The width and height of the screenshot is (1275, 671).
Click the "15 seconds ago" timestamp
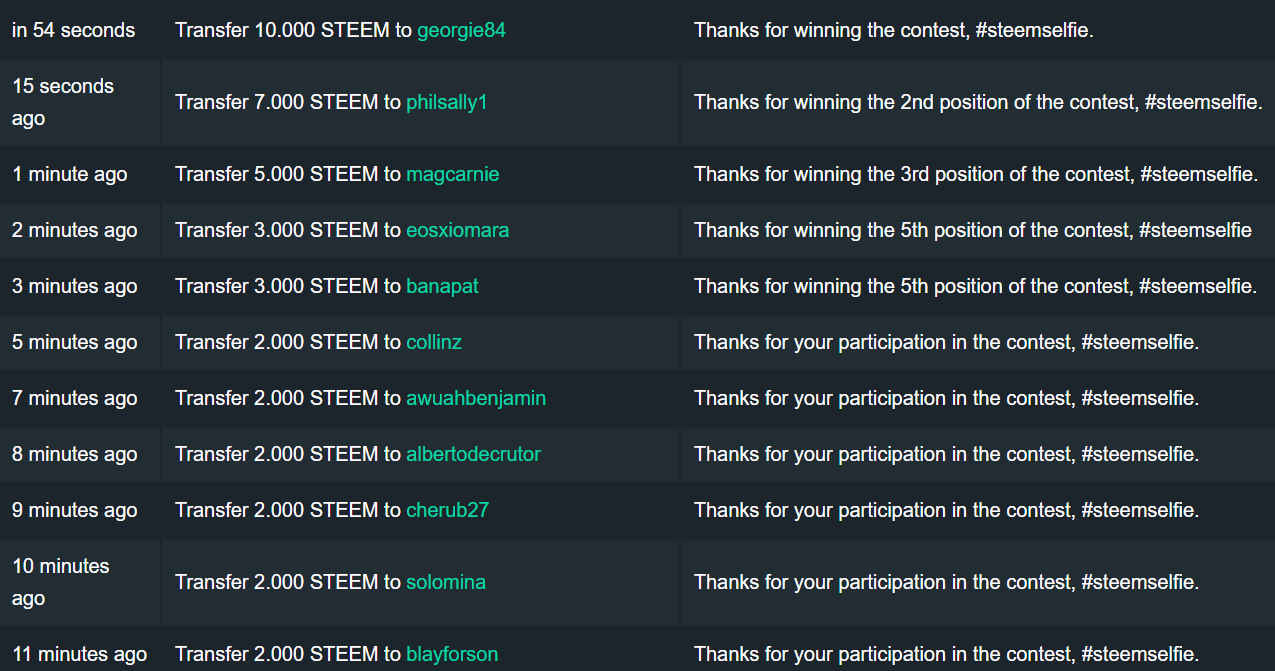pyautogui.click(x=63, y=102)
